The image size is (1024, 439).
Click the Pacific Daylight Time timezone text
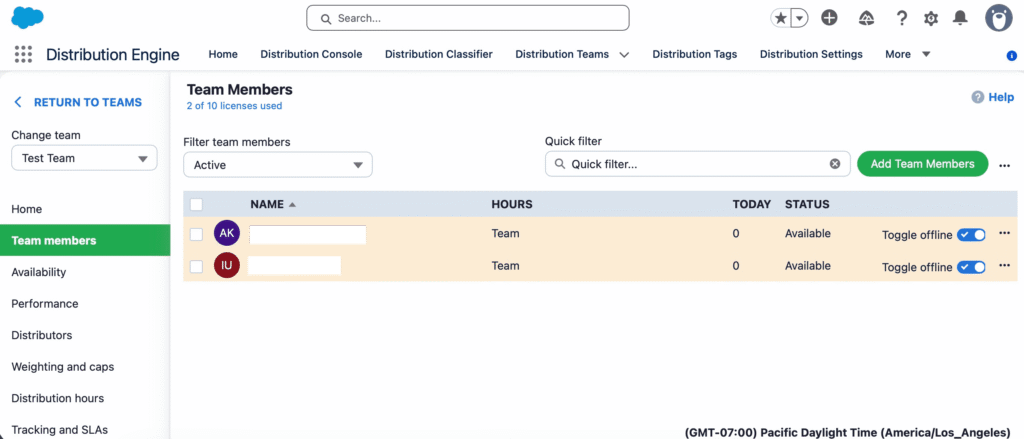pyautogui.click(x=850, y=432)
